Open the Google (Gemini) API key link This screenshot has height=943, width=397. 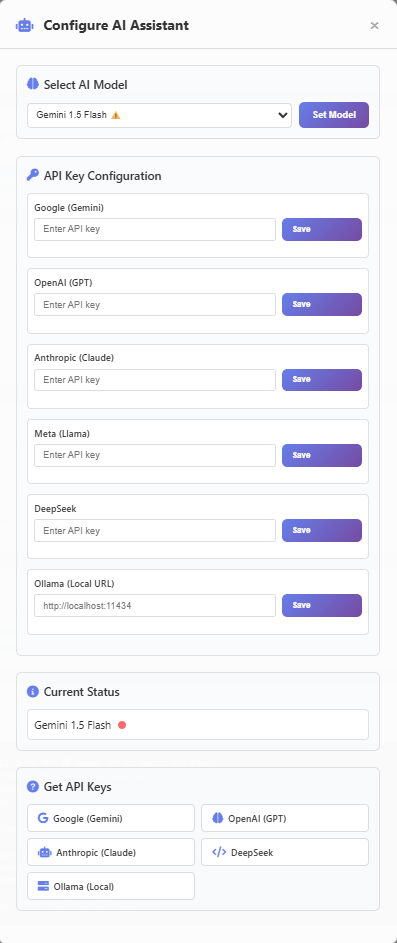111,818
